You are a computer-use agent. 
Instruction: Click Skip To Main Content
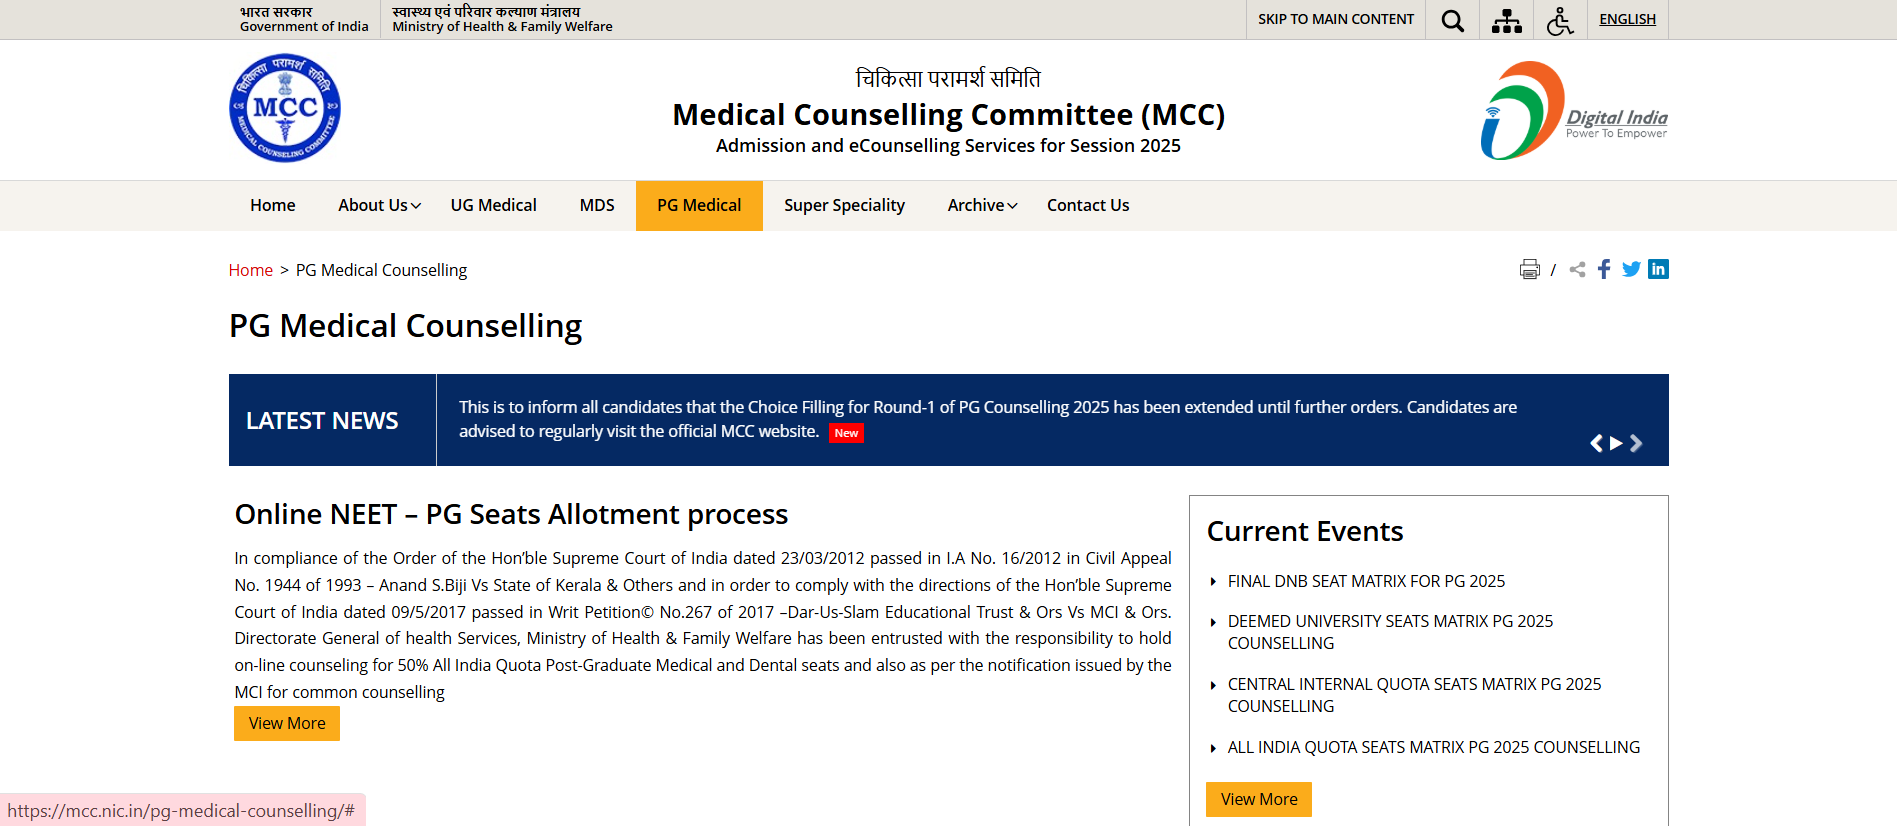pos(1335,19)
